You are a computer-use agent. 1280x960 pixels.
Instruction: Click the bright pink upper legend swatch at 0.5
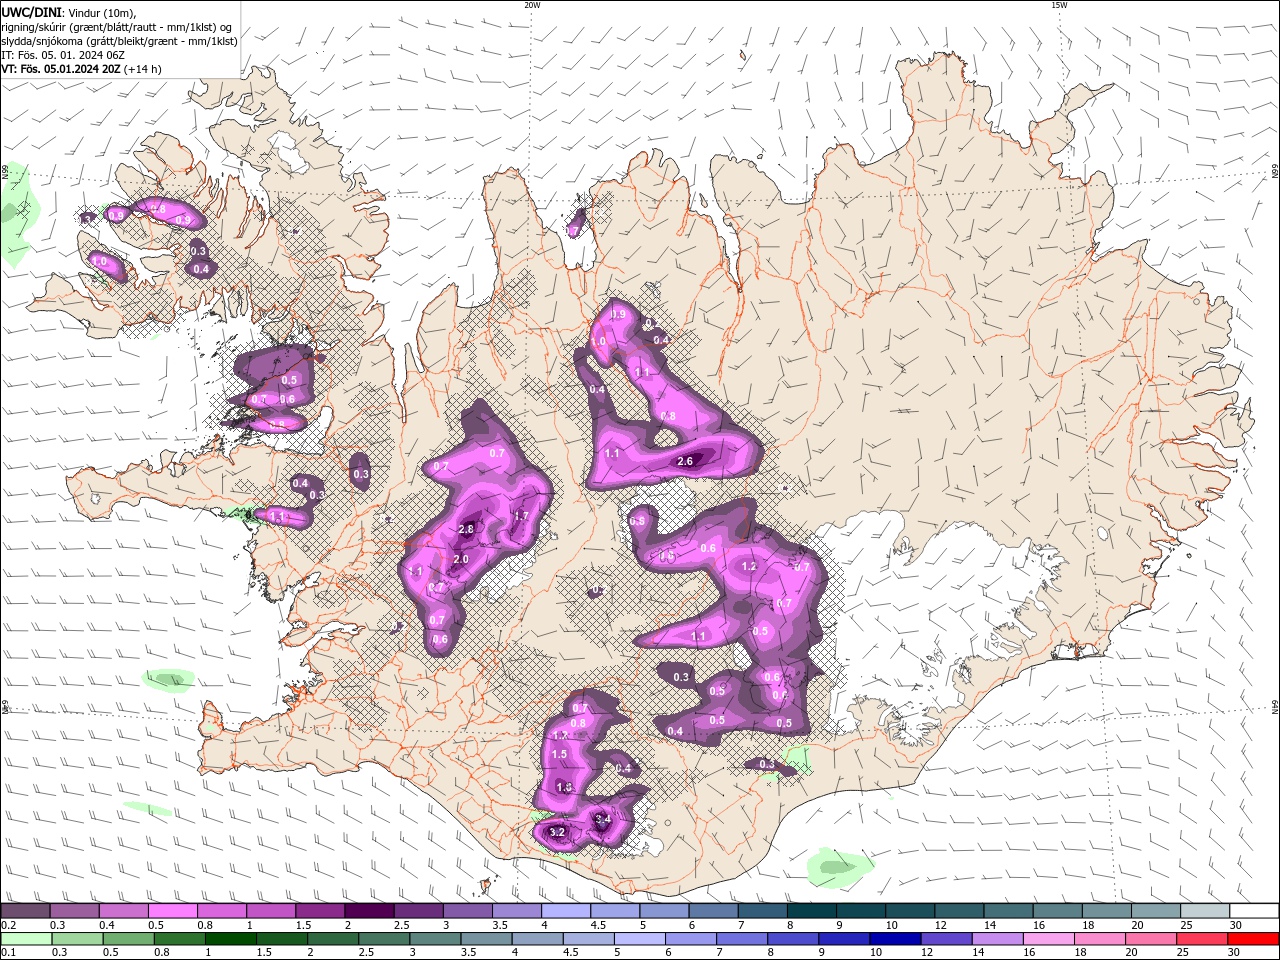click(x=172, y=911)
